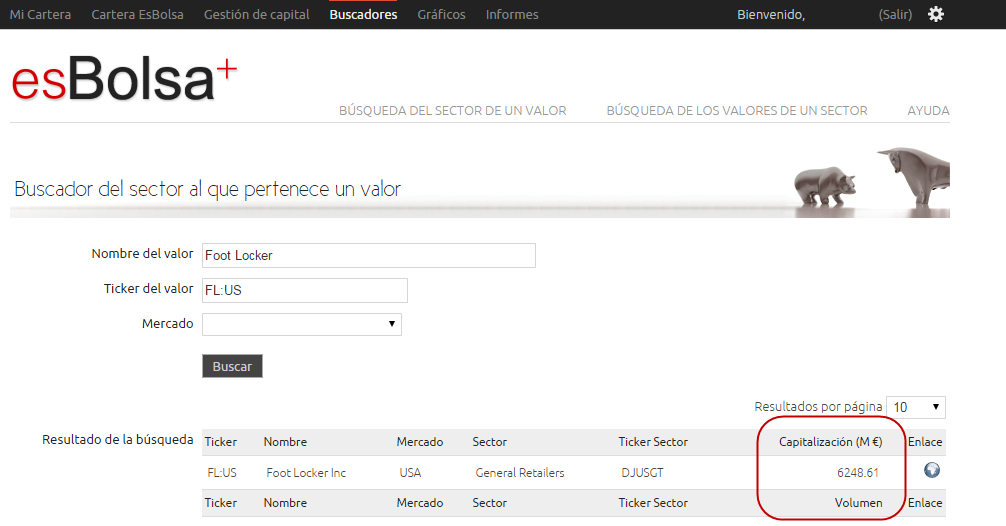Click the Capitalización (M €) column header

pos(830,442)
